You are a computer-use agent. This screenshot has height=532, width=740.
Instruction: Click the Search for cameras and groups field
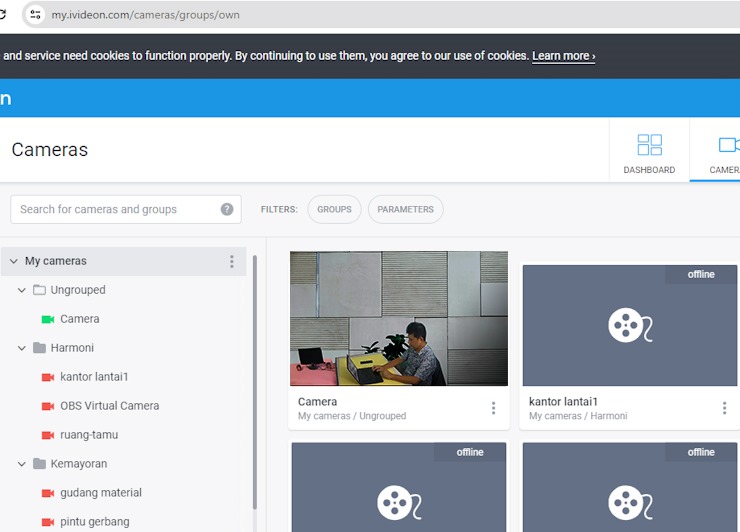[x=126, y=209]
